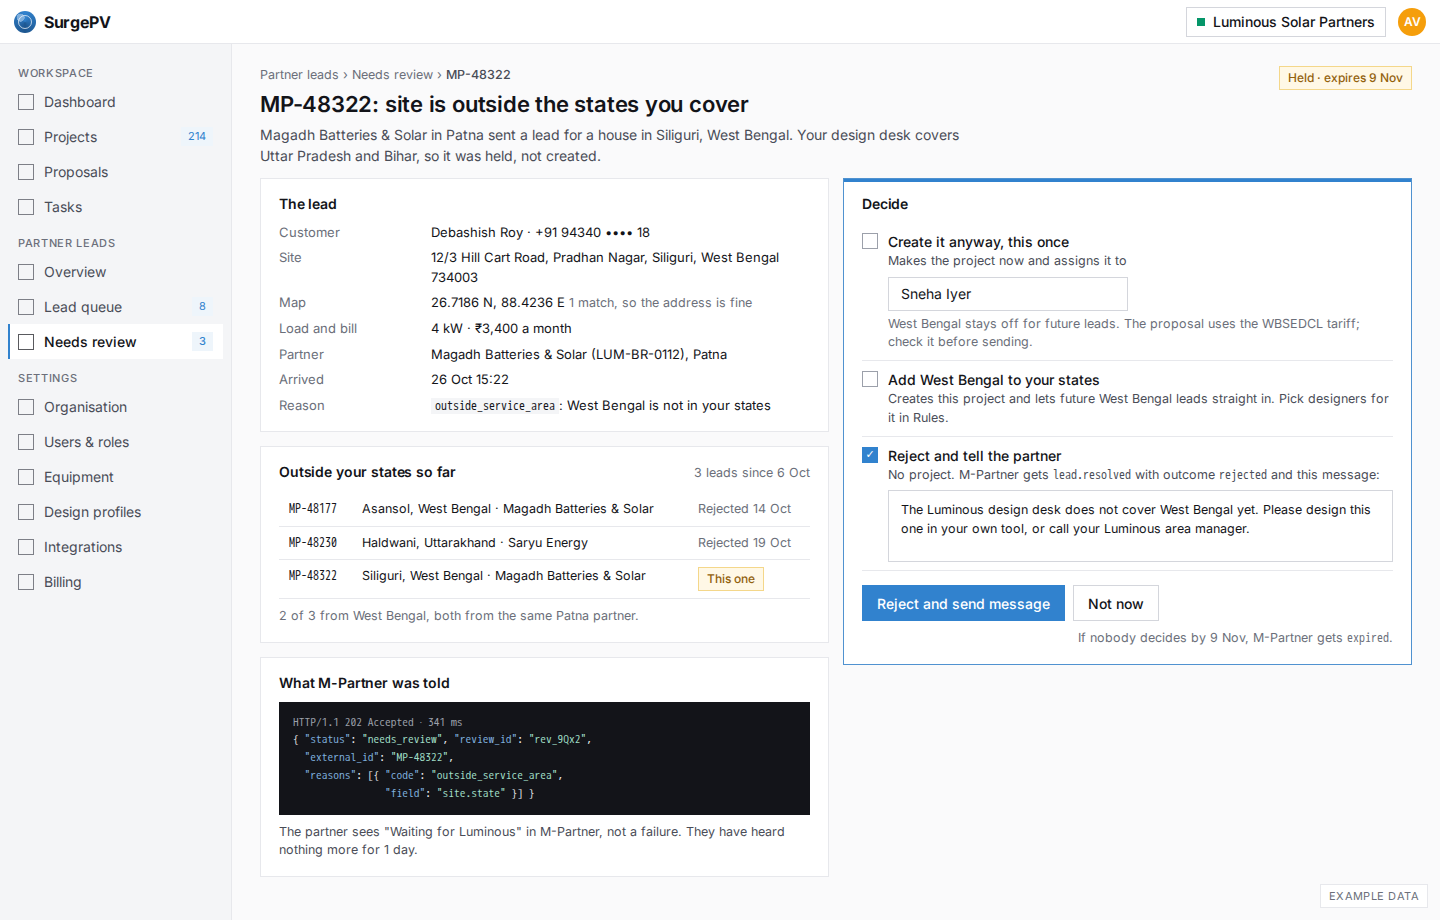Viewport: 1440px width, 920px height.
Task: Open the Luminous Solar Partners organisation switcher
Action: coord(1286,22)
